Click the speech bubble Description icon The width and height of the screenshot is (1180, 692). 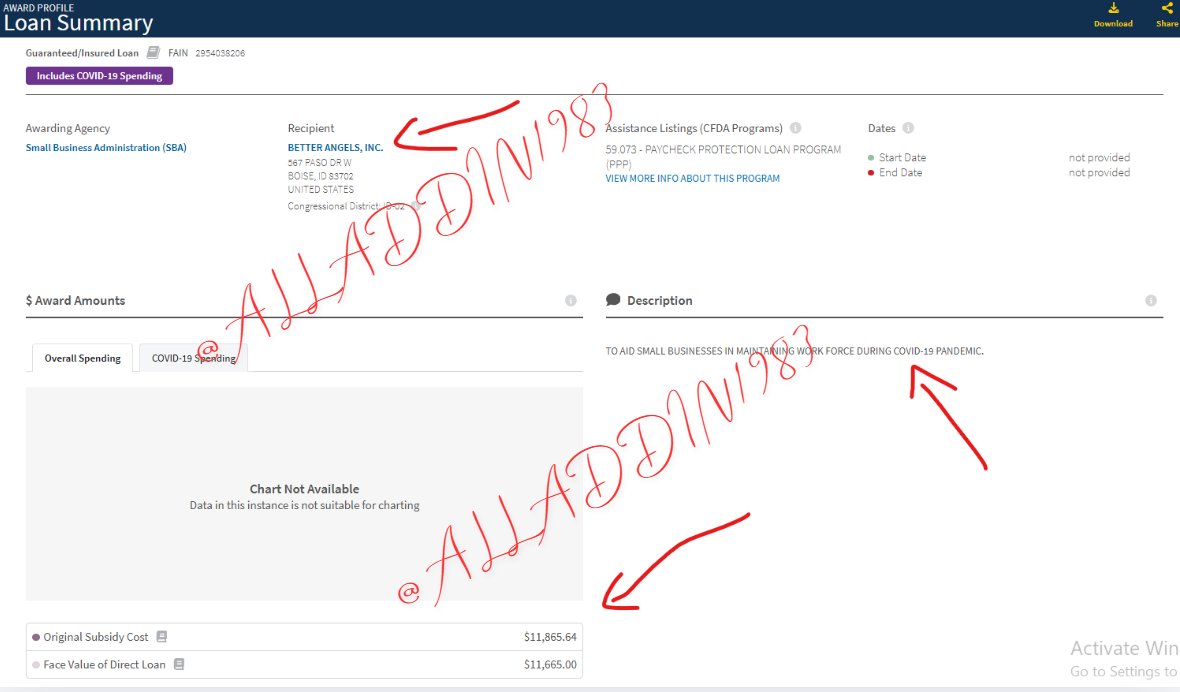pos(613,299)
